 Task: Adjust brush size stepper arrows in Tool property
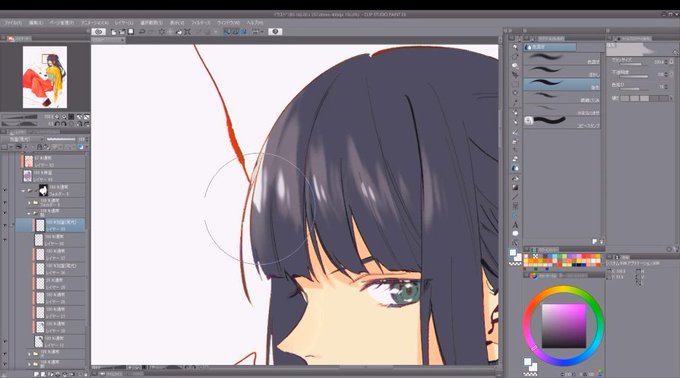[667, 62]
